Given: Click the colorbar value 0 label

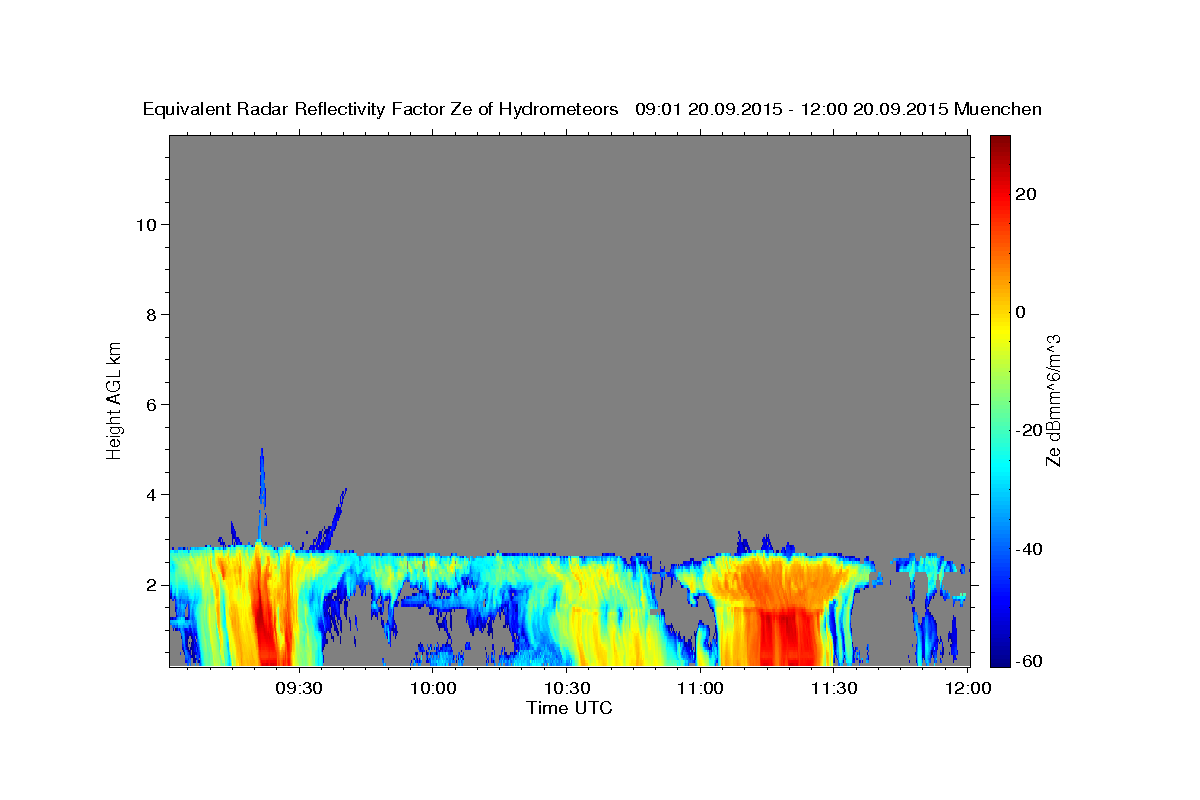Looking at the screenshot, I should pyautogui.click(x=1021, y=312).
